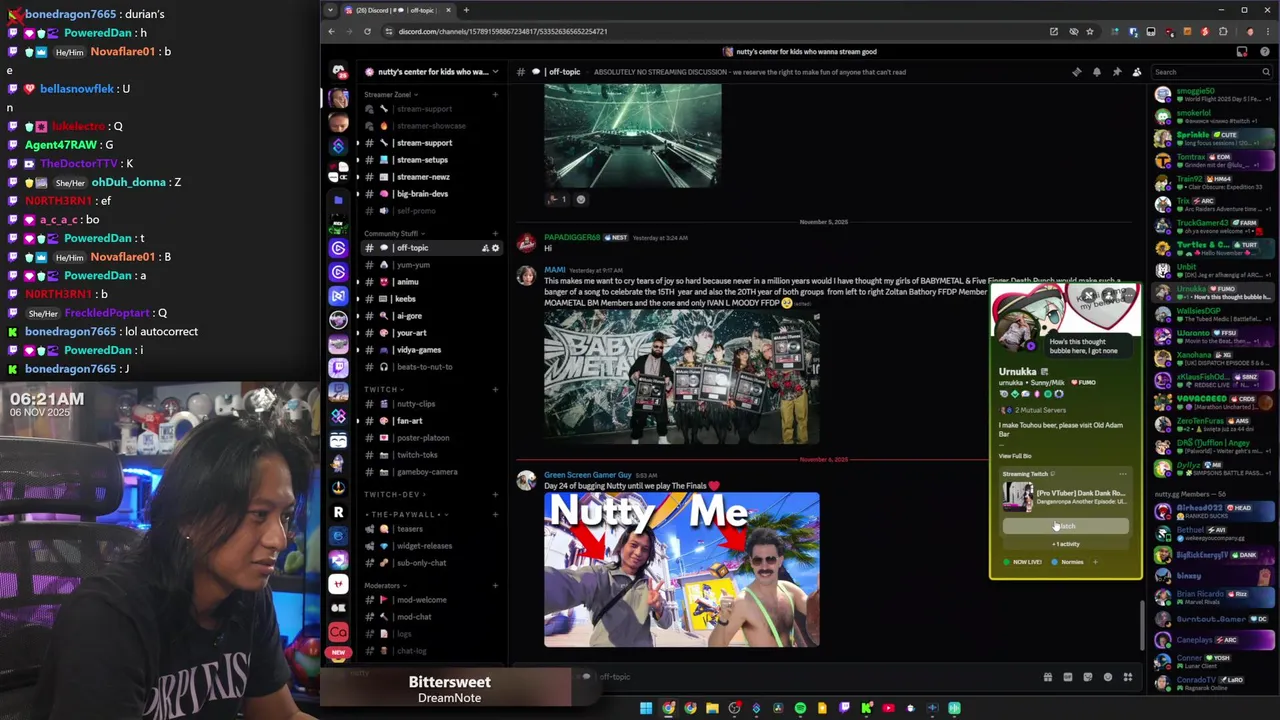
Task: Collapse the TWITCH category
Action: [x=383, y=389]
